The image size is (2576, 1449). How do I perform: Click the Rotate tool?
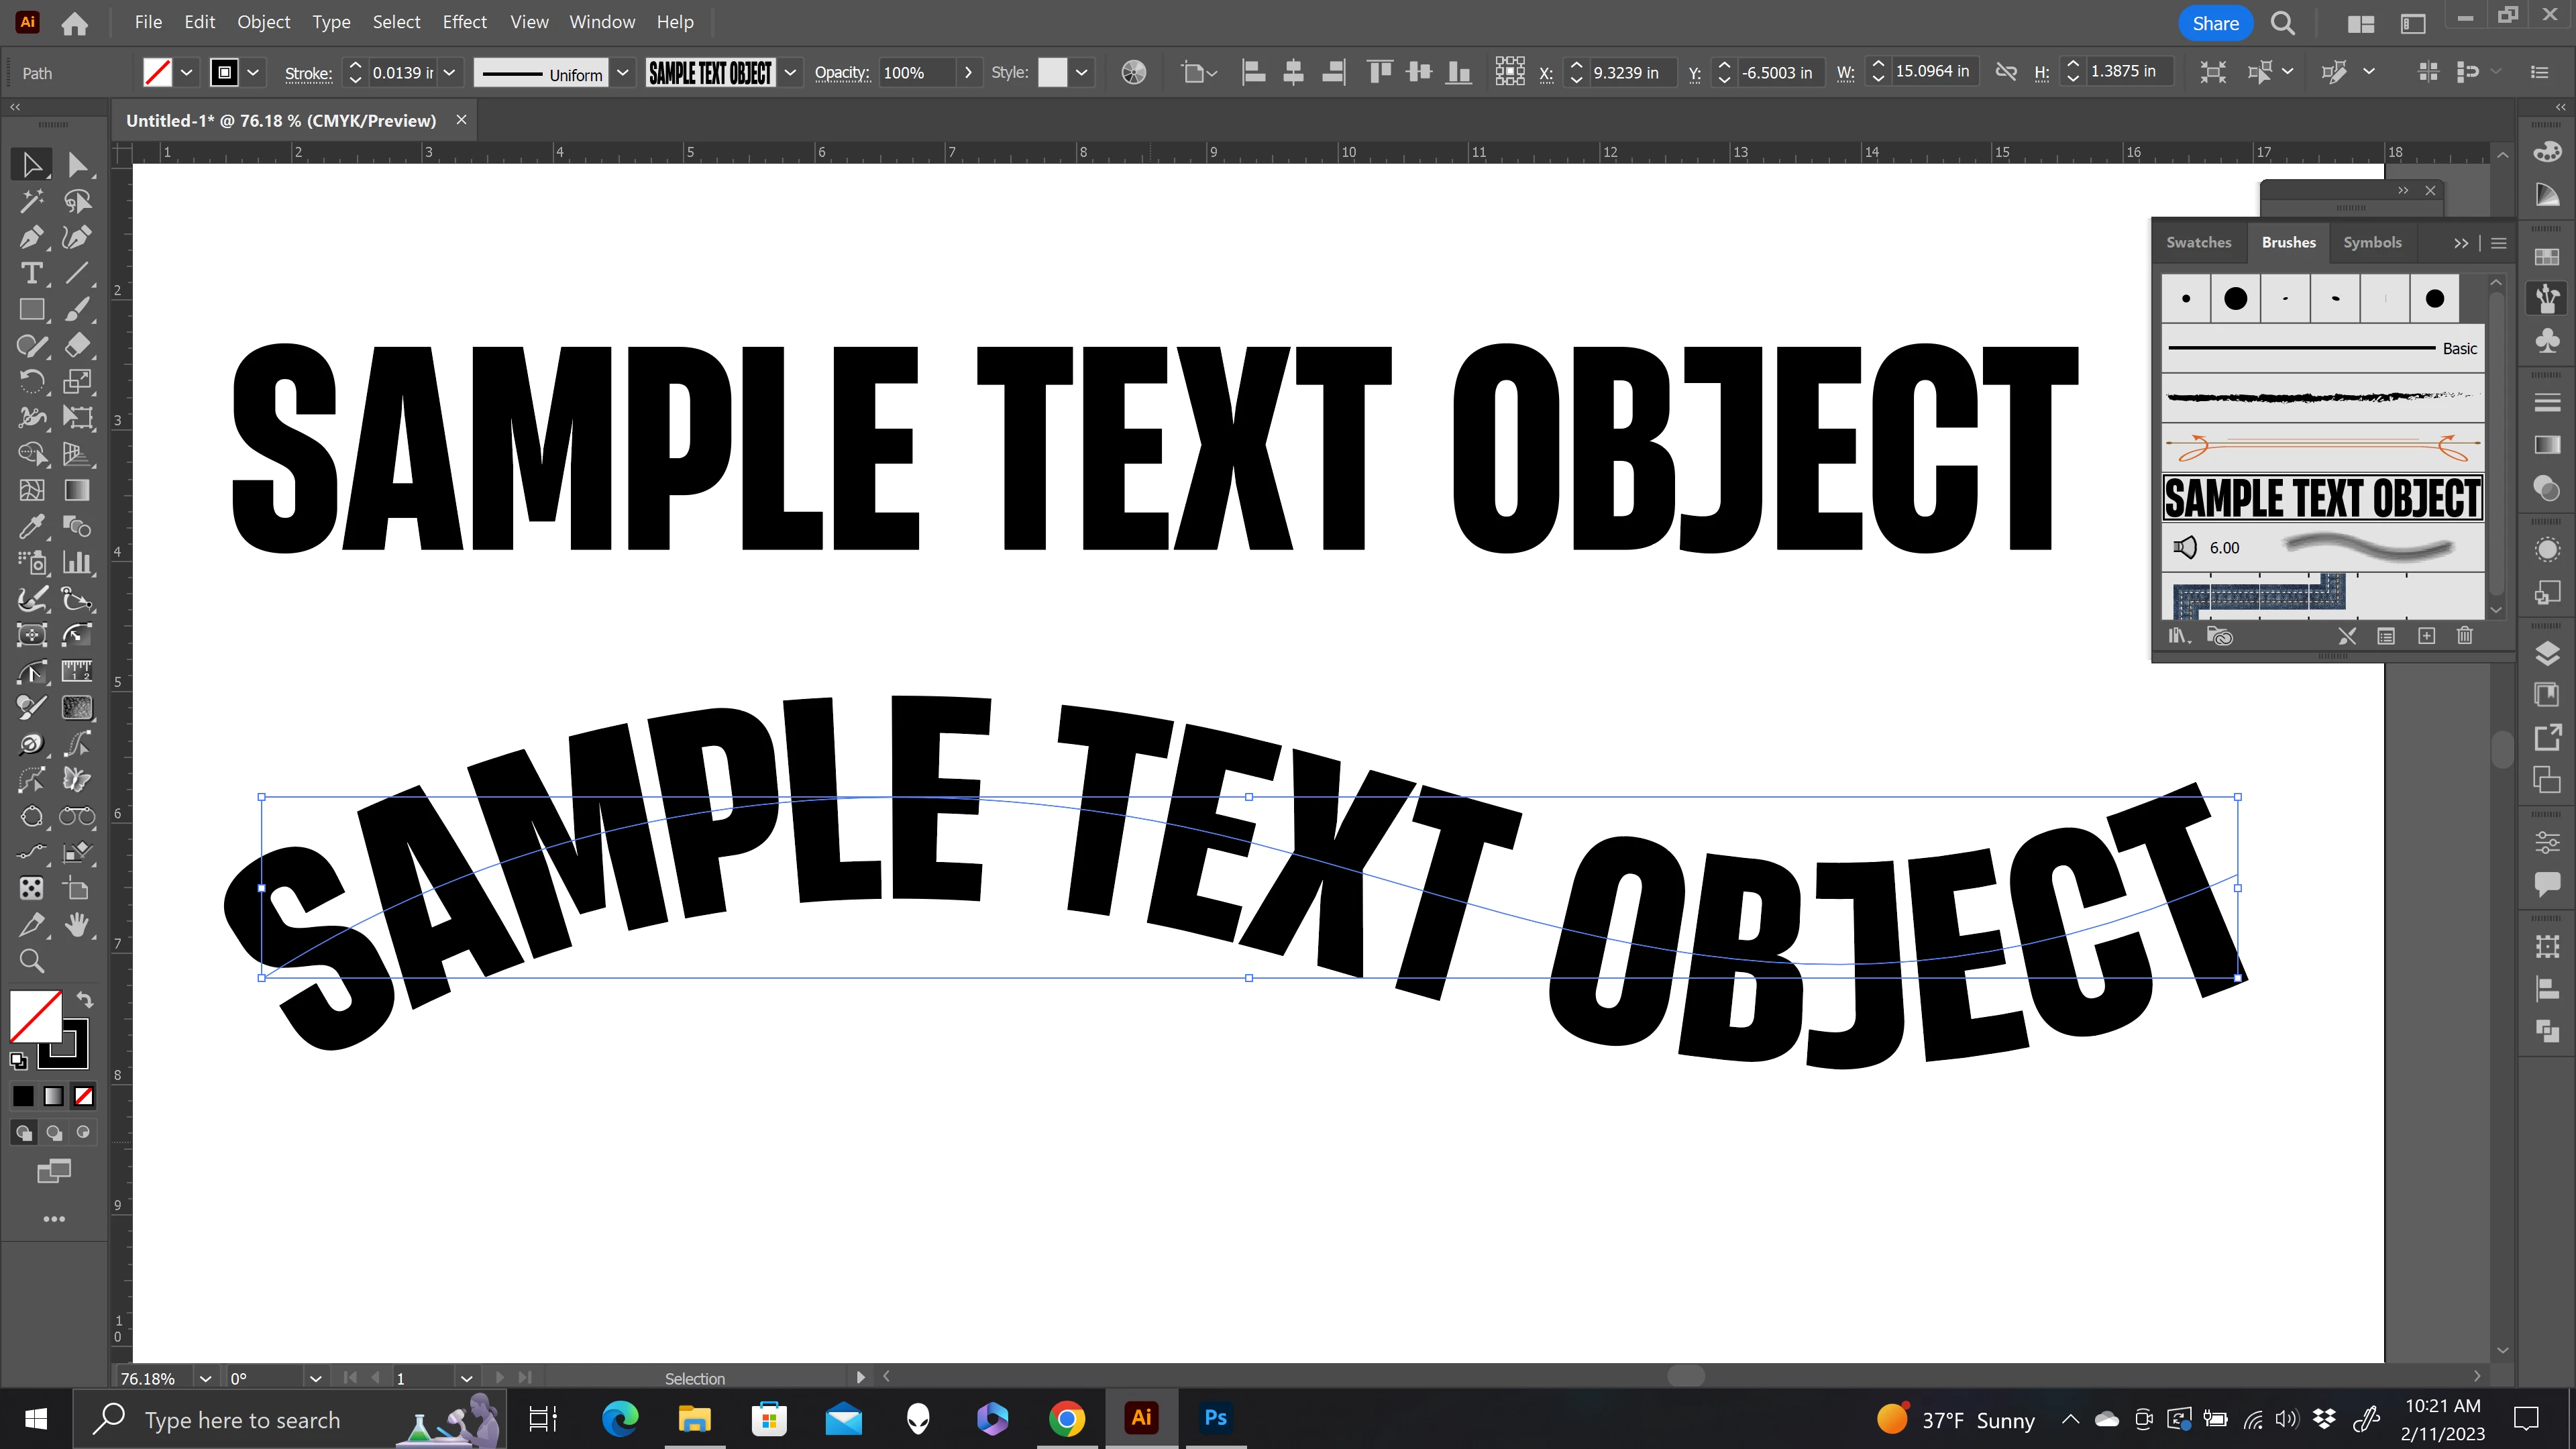click(30, 381)
